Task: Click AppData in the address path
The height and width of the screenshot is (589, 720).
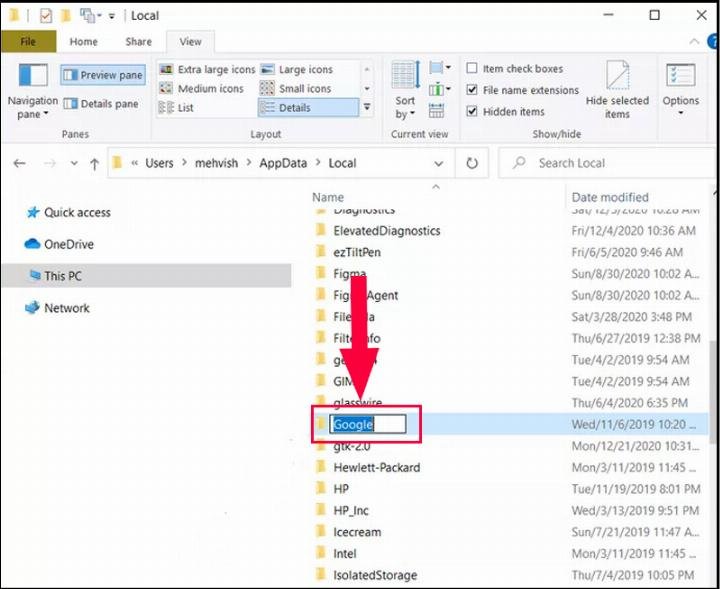Action: click(x=283, y=163)
